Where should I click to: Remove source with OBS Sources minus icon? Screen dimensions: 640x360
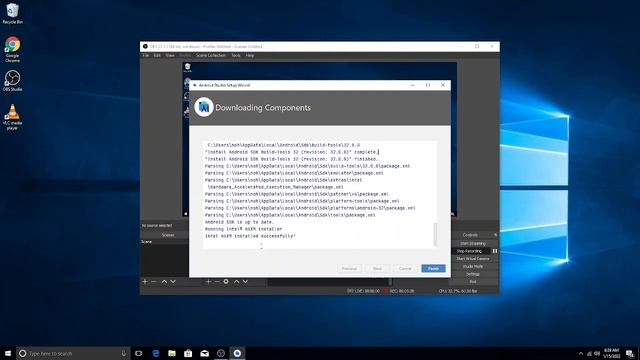tap(217, 282)
